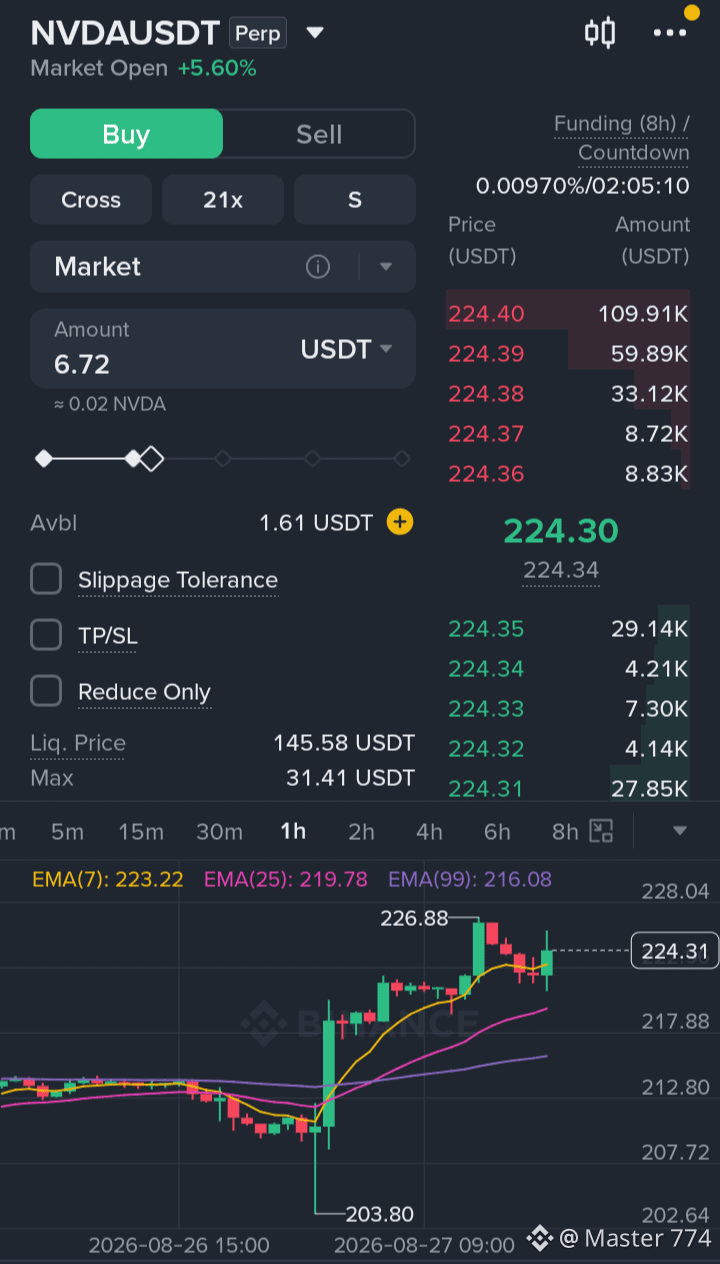This screenshot has width=720, height=1264.
Task: Tap the TP/SL label text
Action: point(107,636)
